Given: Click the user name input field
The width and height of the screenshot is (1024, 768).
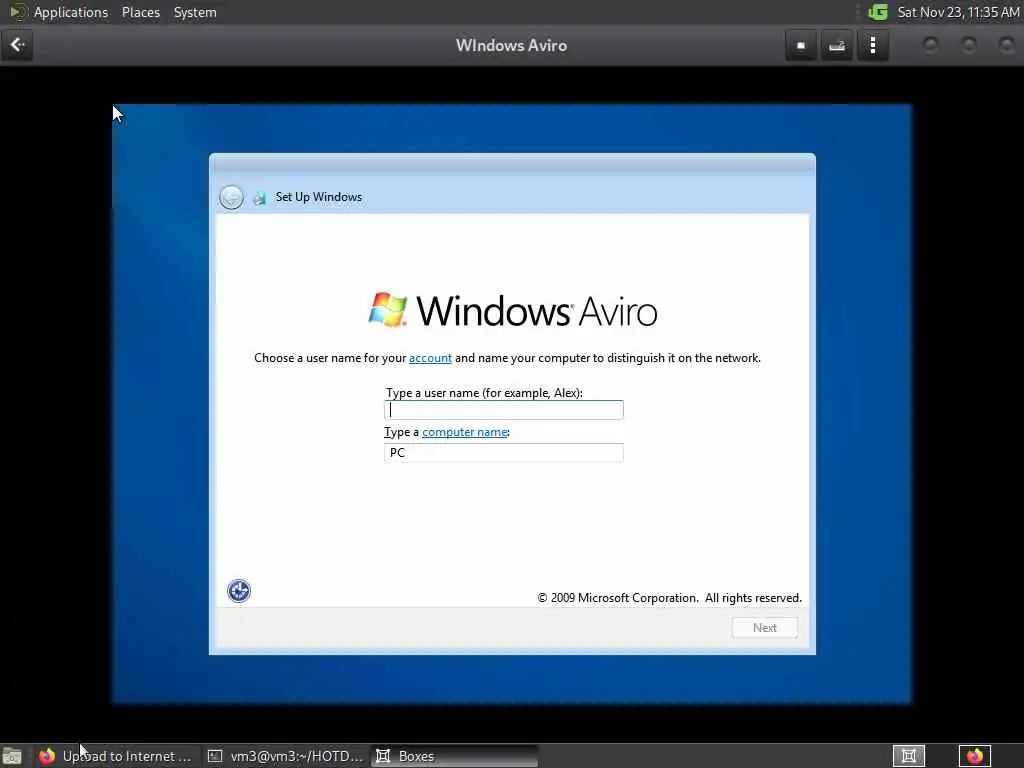Looking at the screenshot, I should 504,409.
